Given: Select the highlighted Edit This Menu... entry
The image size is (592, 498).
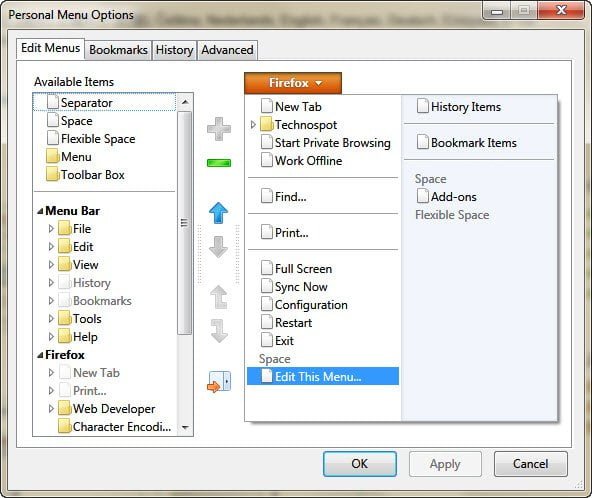Looking at the screenshot, I should [323, 376].
